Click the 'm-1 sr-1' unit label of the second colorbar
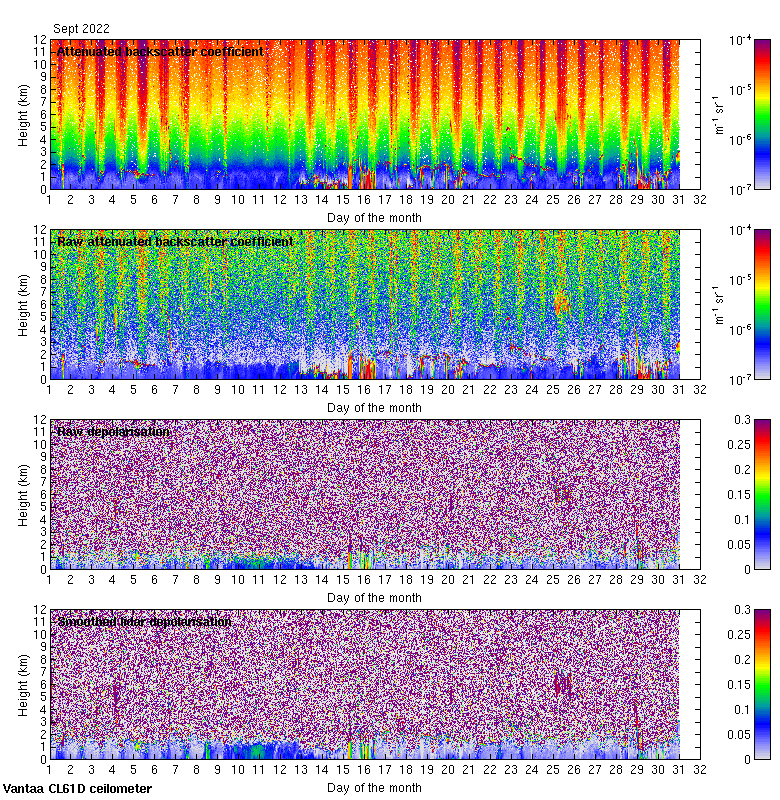780x800 pixels. tap(718, 304)
